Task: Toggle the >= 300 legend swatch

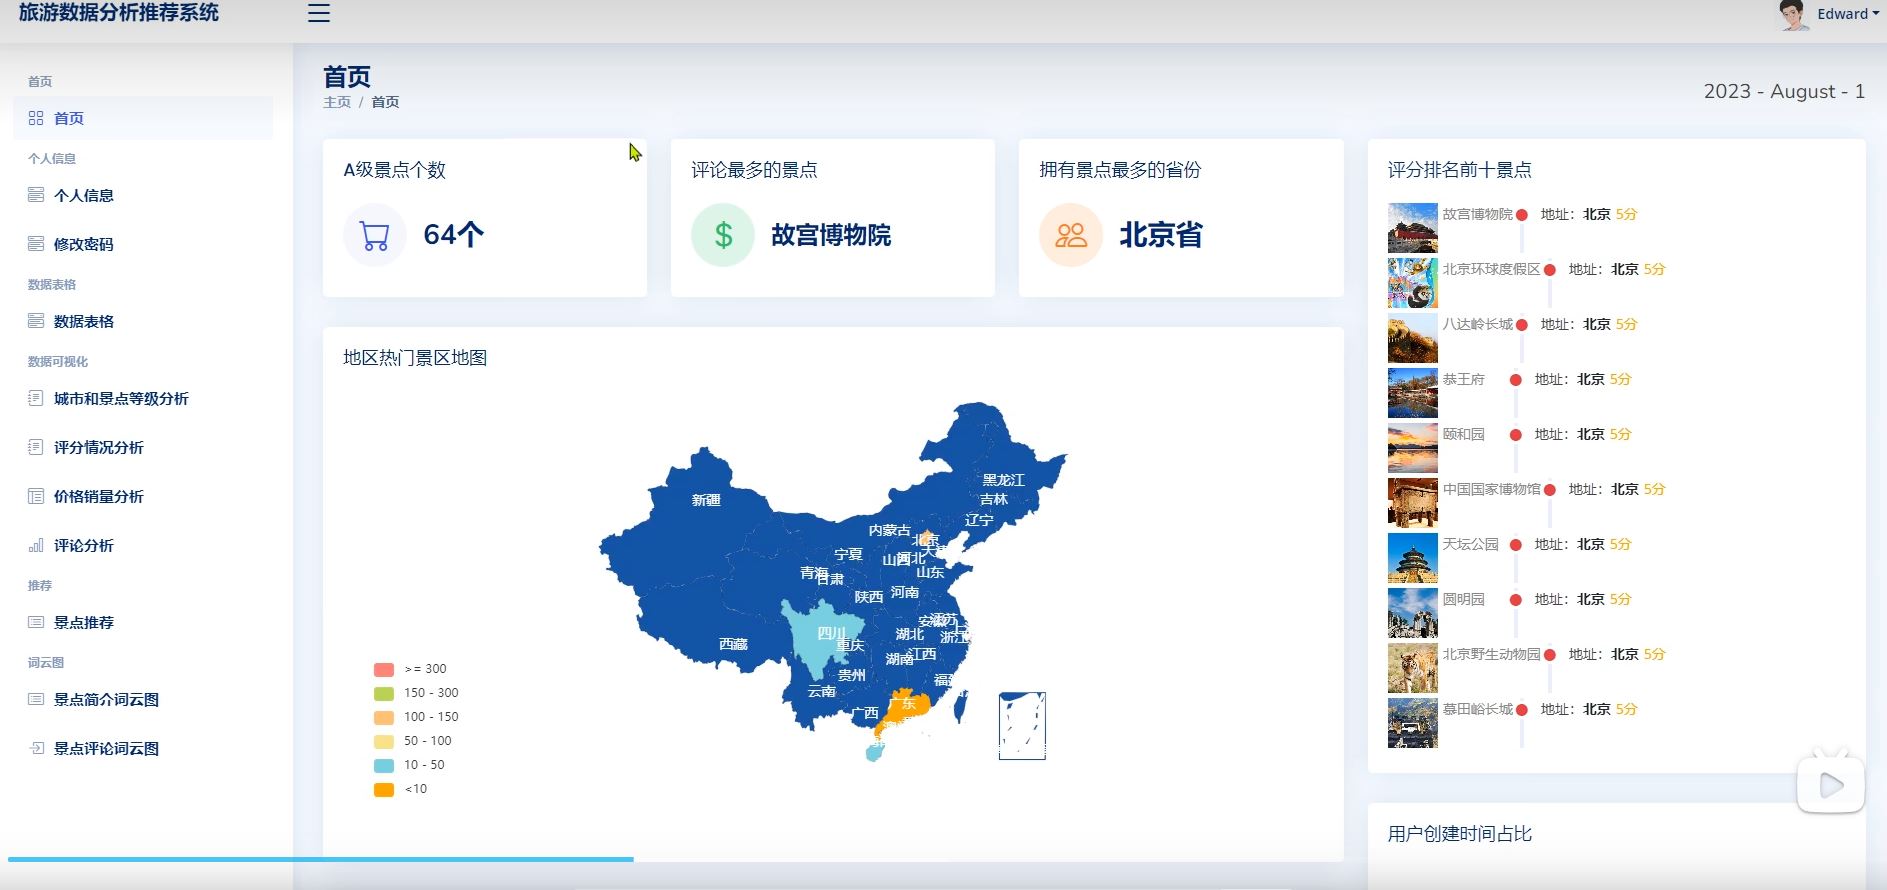Action: coord(384,669)
